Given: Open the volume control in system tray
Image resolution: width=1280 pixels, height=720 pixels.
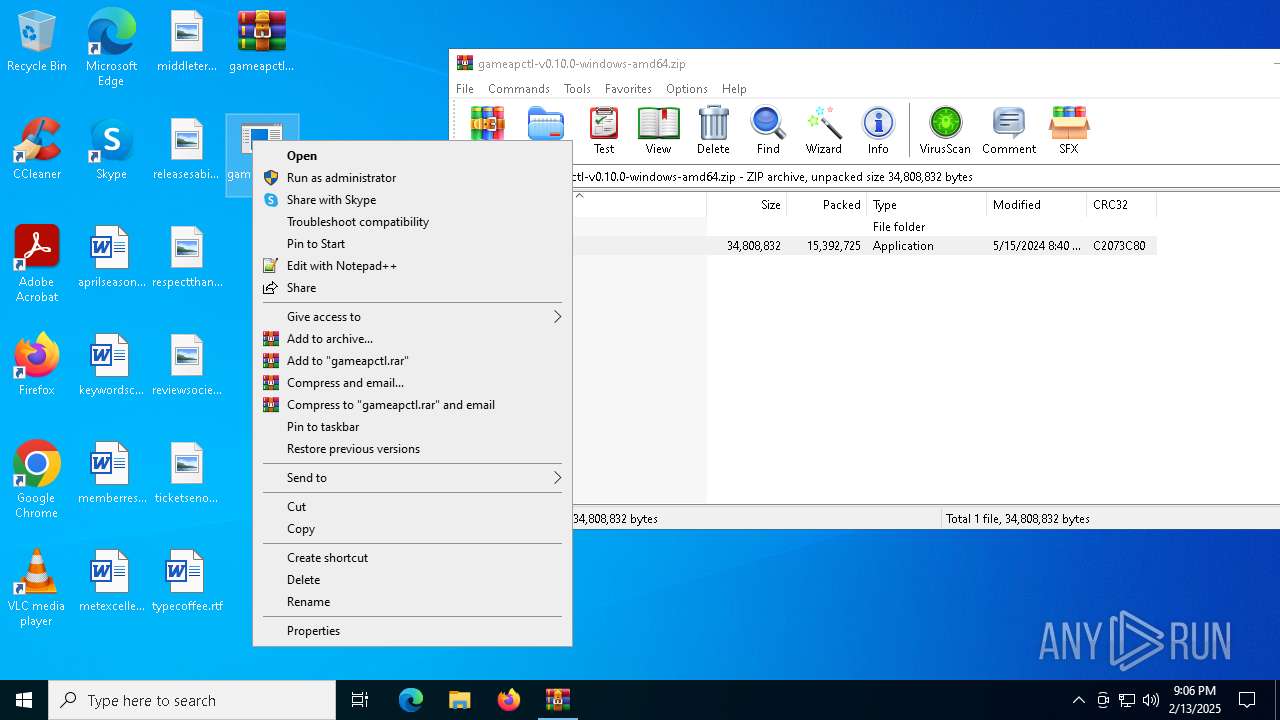Looking at the screenshot, I should pyautogui.click(x=1151, y=700).
